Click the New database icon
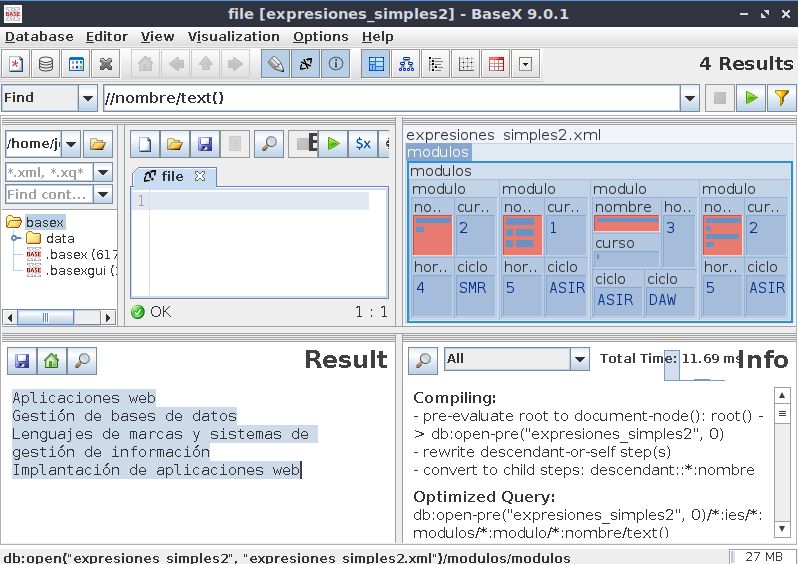798x564 pixels. point(16,65)
